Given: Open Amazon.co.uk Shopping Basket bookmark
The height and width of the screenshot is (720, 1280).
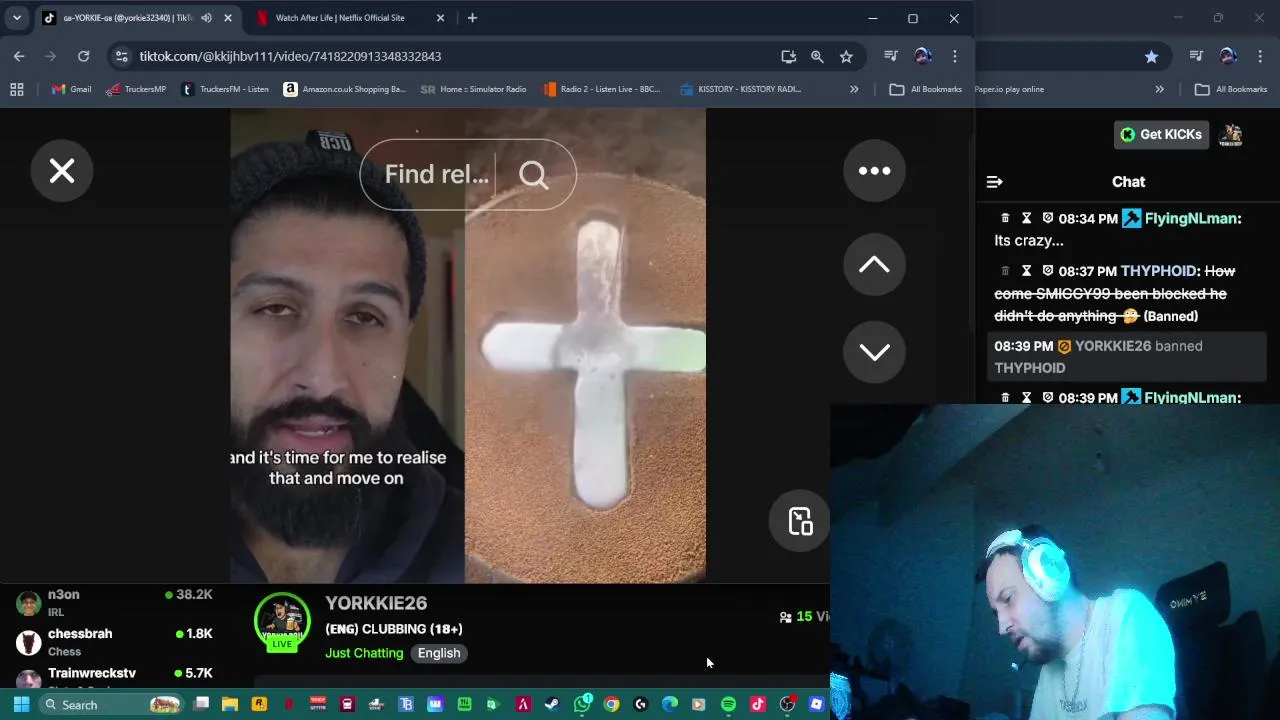Looking at the screenshot, I should (345, 89).
